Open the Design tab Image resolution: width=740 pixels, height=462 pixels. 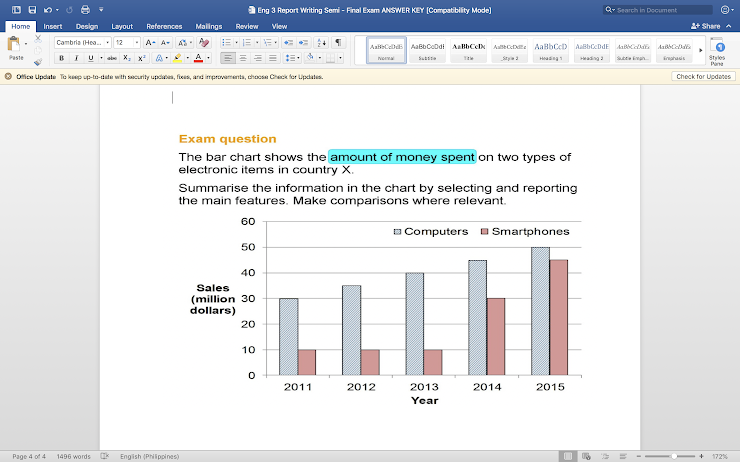point(87,26)
